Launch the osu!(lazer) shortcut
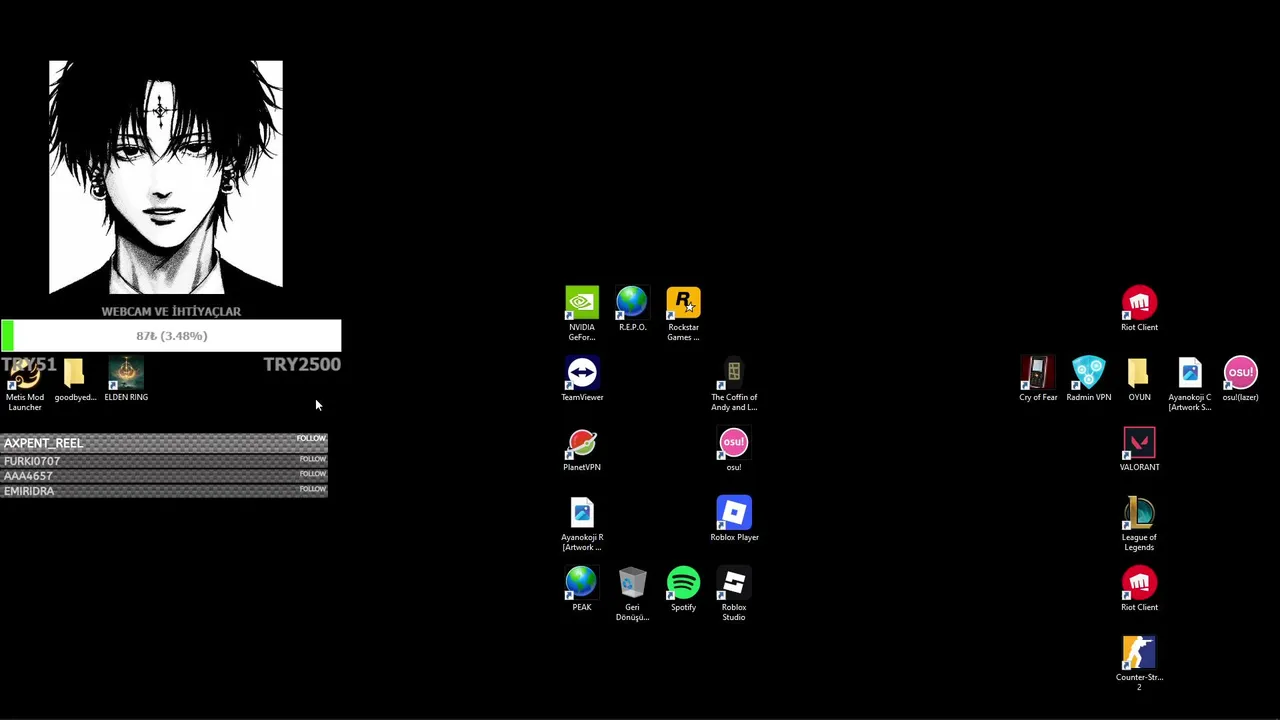The height and width of the screenshot is (720, 1280). [x=1240, y=373]
